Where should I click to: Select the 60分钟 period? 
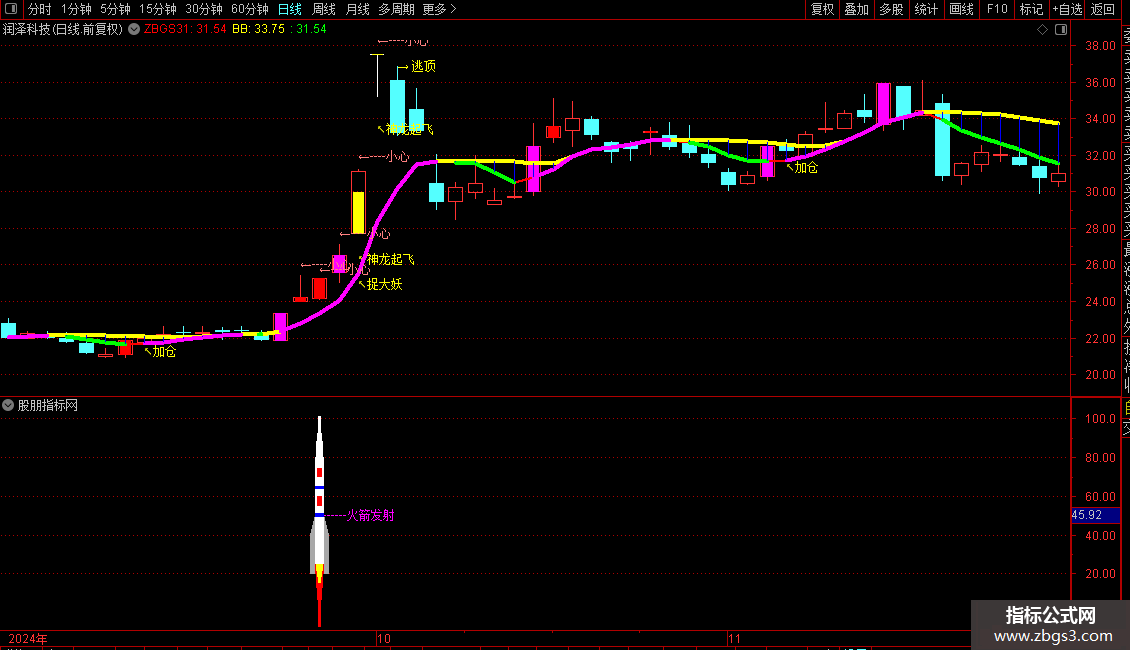click(250, 9)
